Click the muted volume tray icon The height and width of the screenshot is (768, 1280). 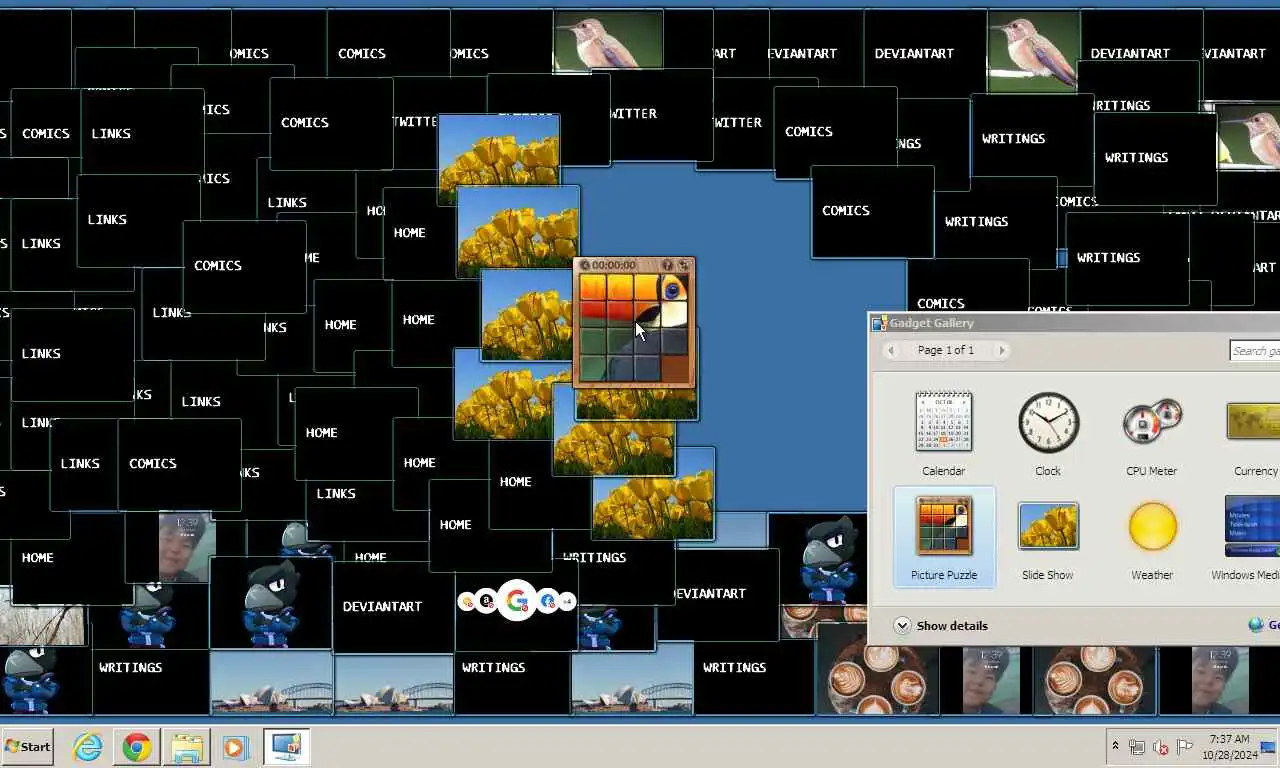[1161, 746]
